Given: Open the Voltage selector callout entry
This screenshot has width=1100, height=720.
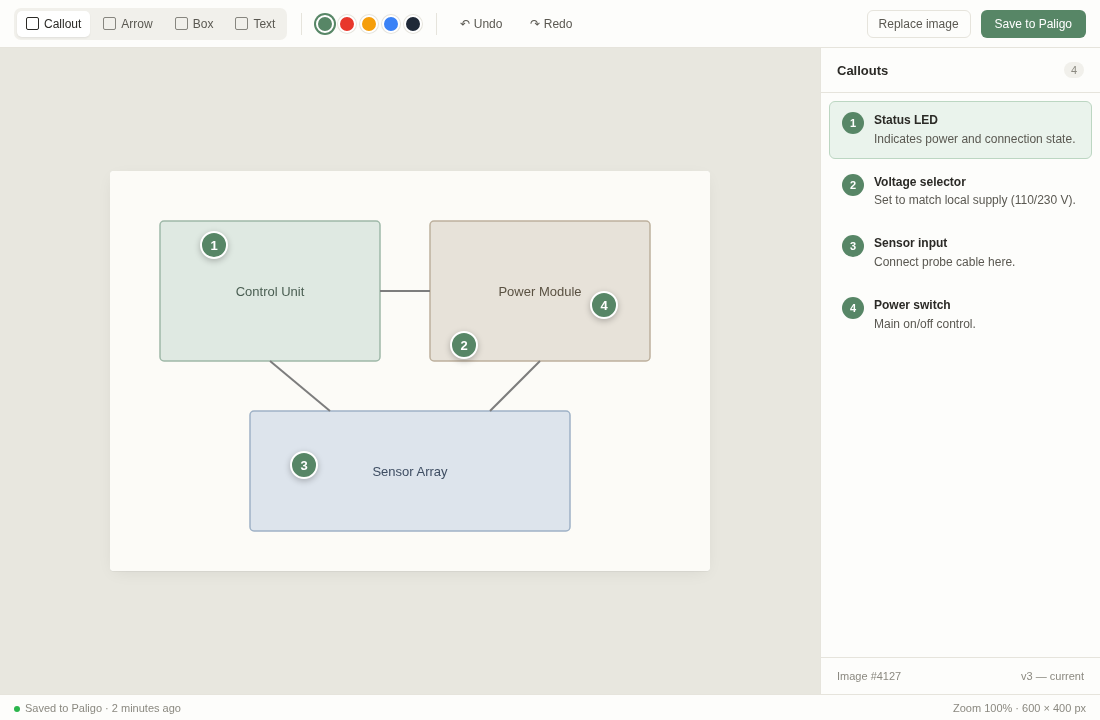Looking at the screenshot, I should tap(960, 191).
